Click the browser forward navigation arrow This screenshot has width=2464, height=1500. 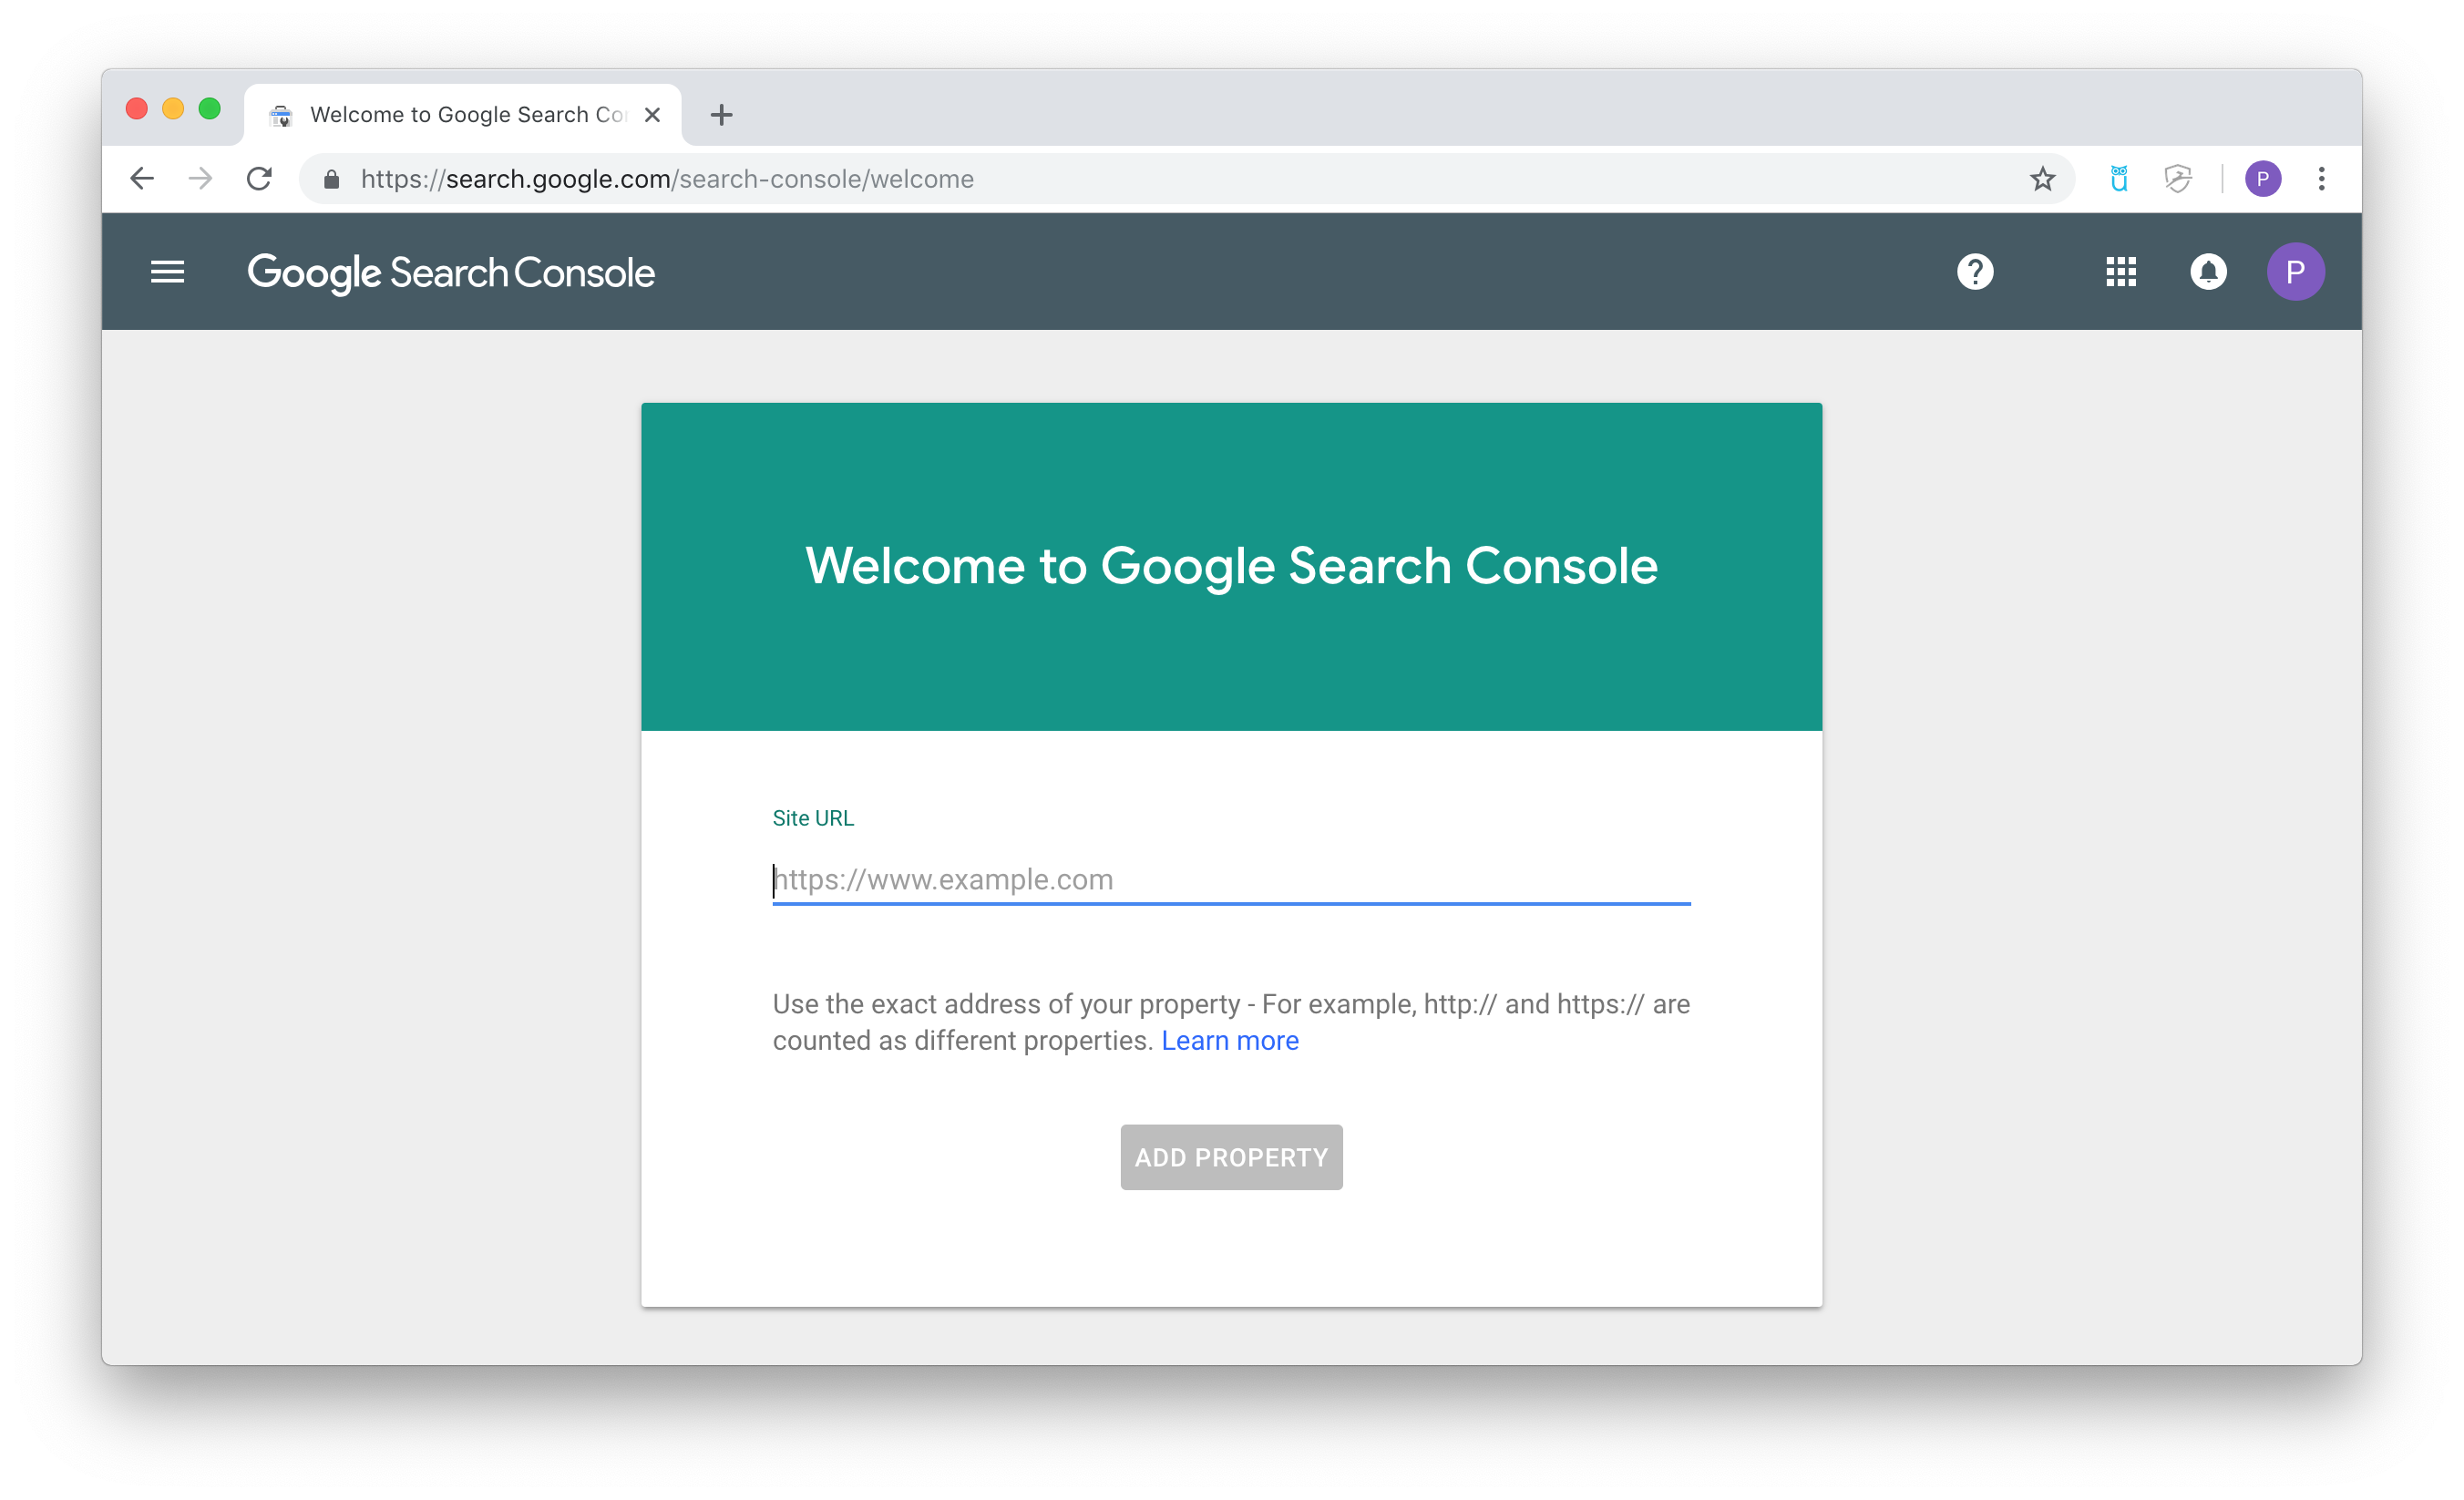coord(197,176)
